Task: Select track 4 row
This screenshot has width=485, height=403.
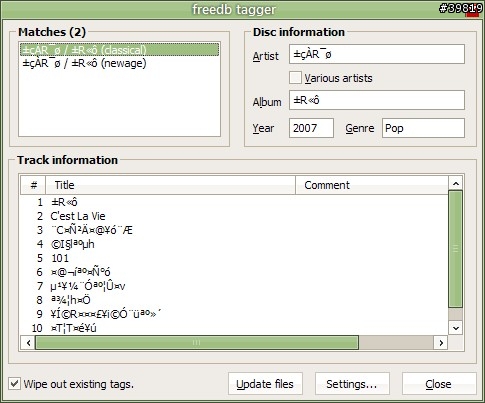Action: [234, 244]
